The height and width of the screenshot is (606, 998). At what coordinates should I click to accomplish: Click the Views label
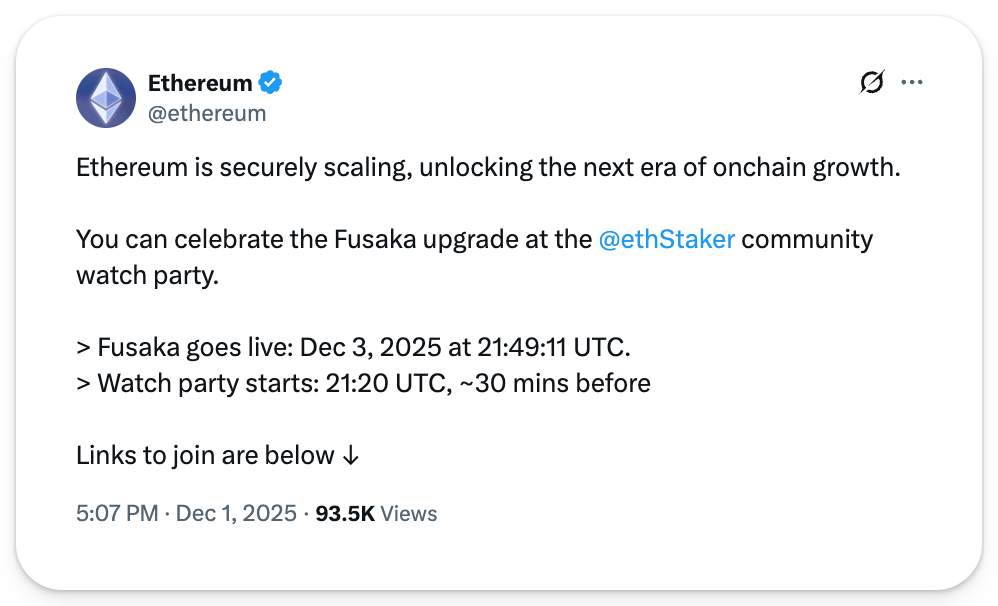pos(409,514)
